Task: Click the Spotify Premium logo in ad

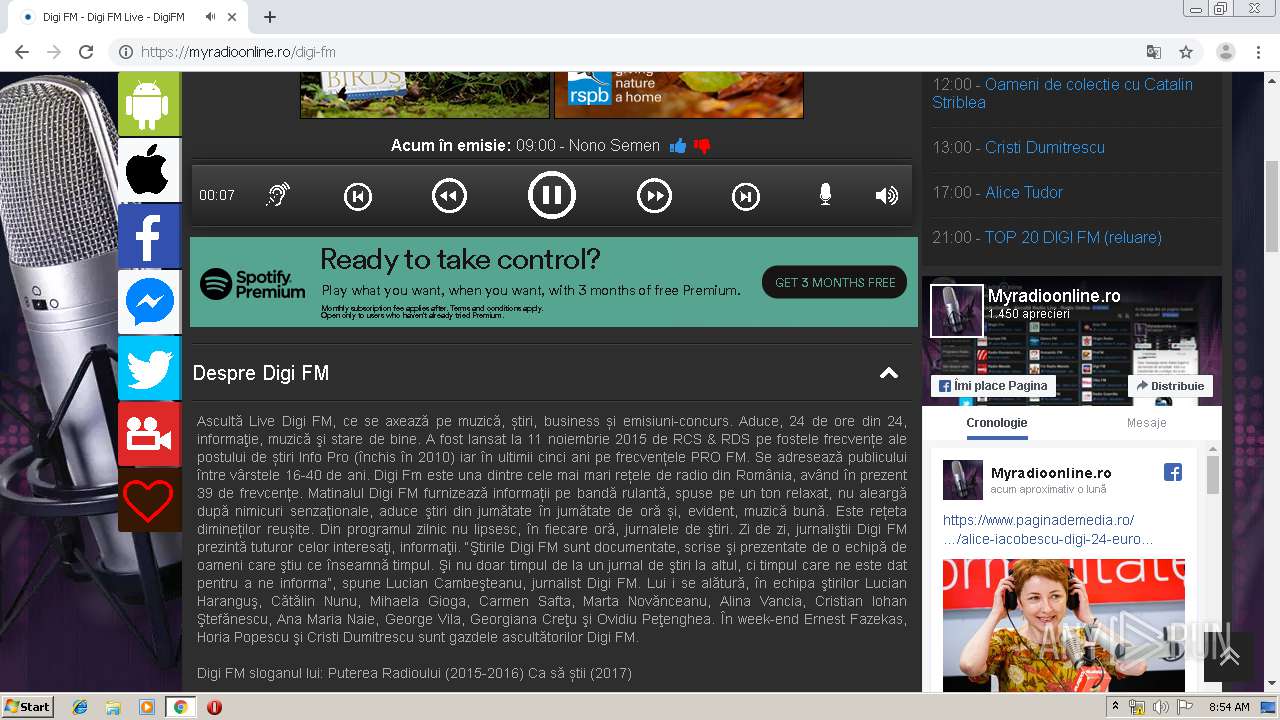Action: pyautogui.click(x=253, y=284)
